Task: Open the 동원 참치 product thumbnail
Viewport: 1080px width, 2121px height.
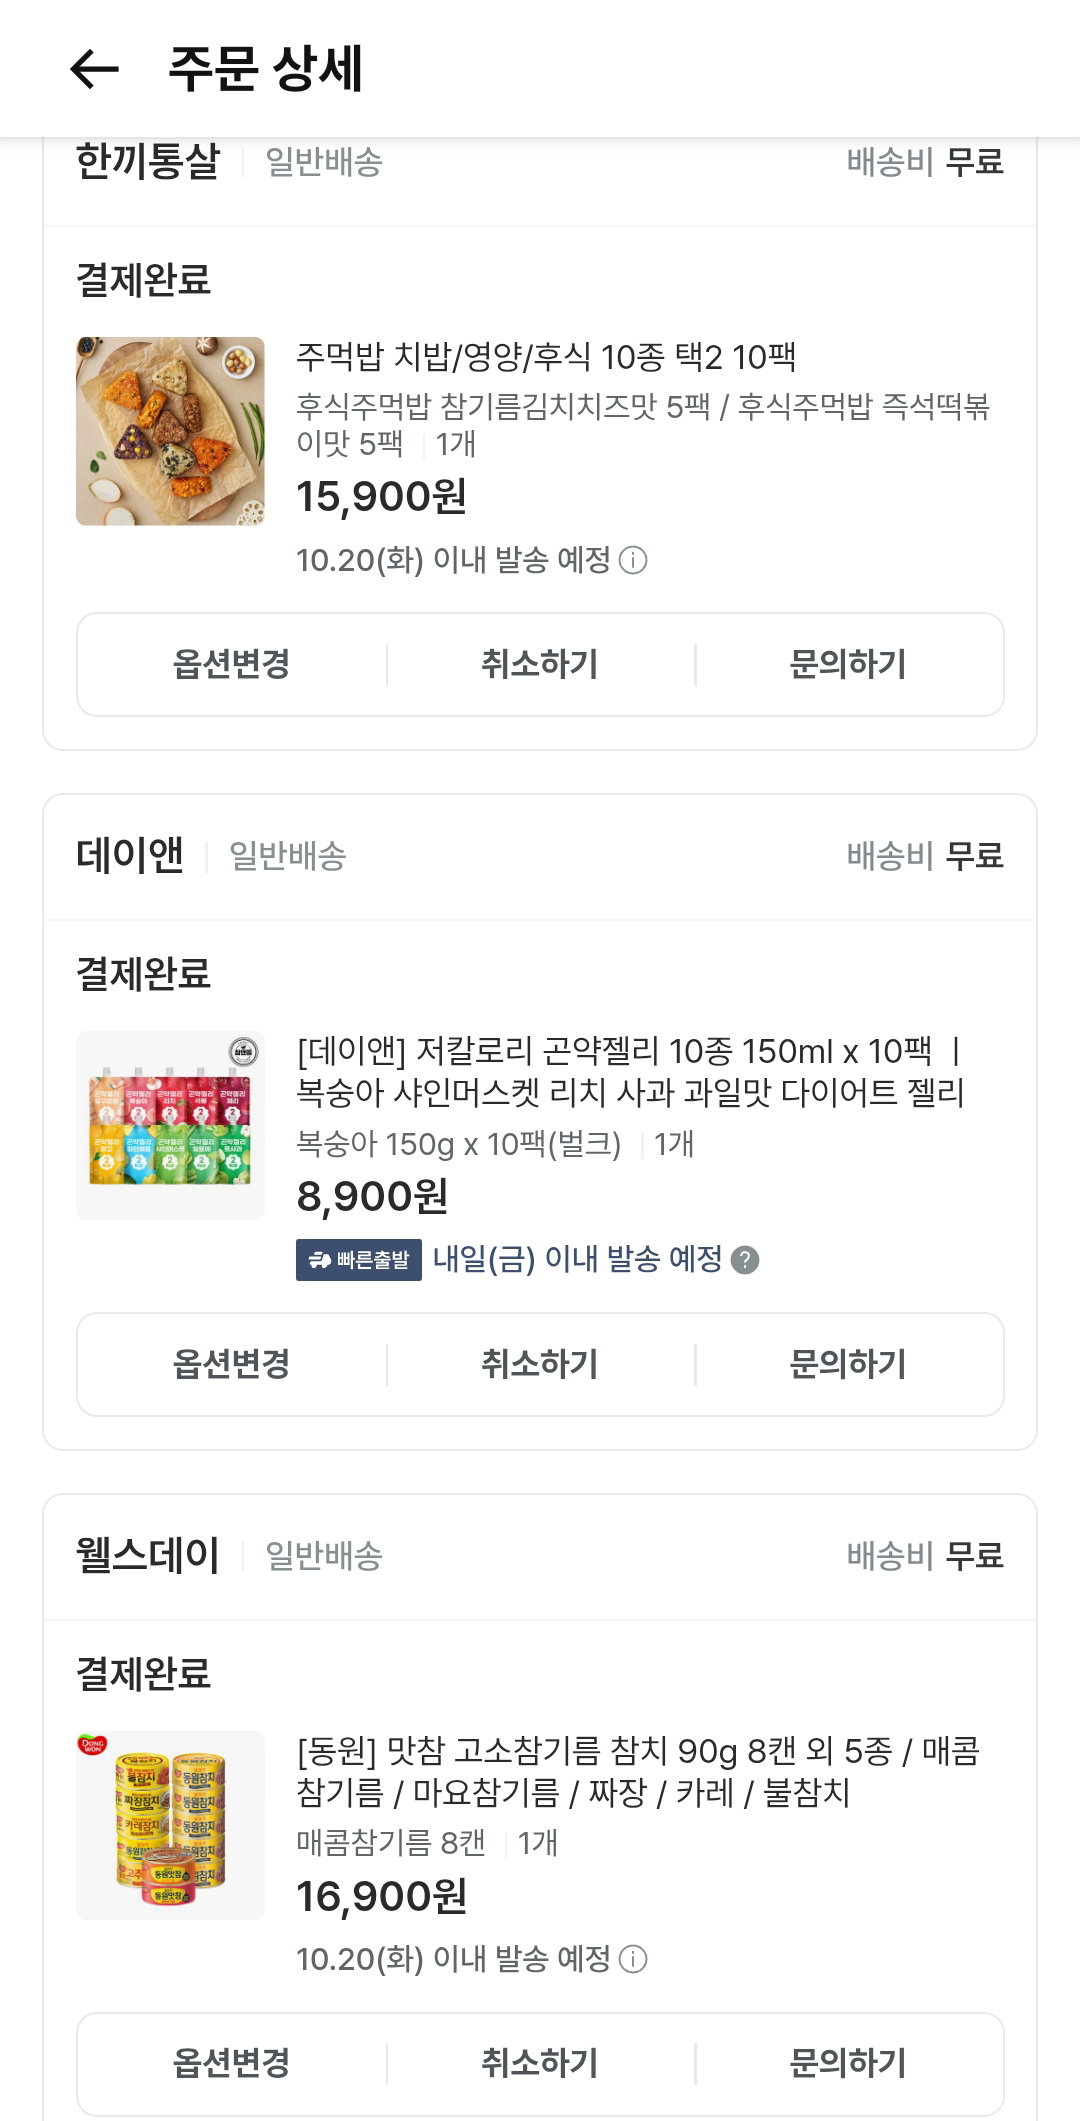Action: (170, 1825)
